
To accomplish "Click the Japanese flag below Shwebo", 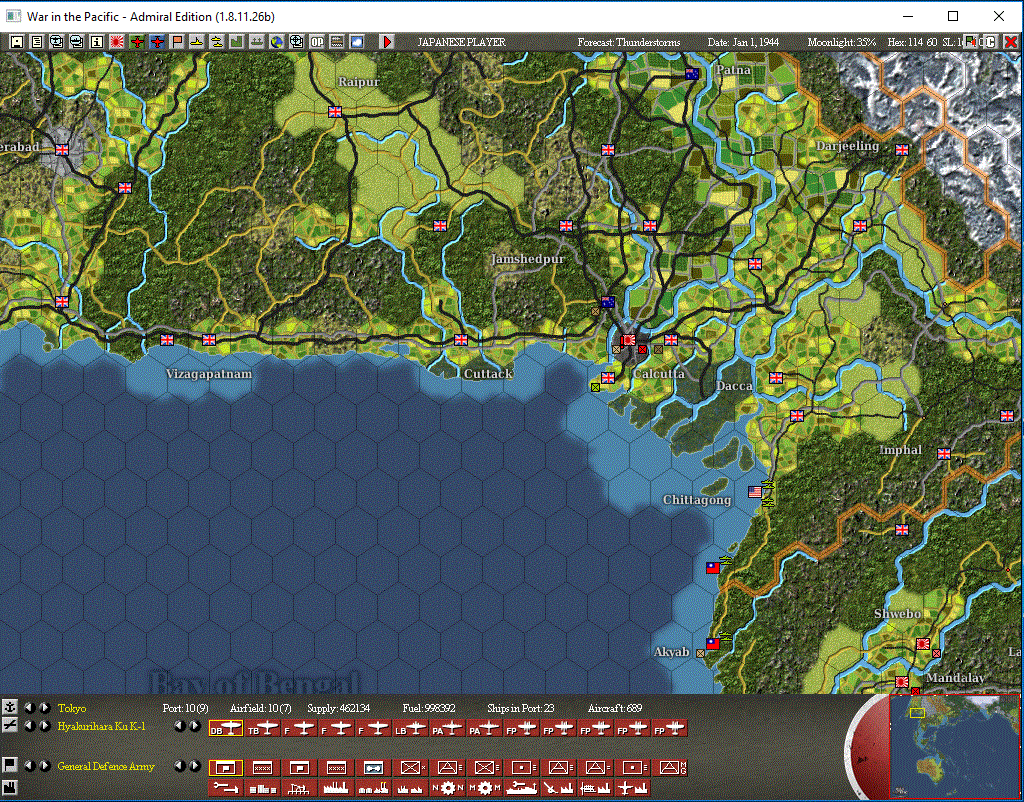I will click(923, 644).
